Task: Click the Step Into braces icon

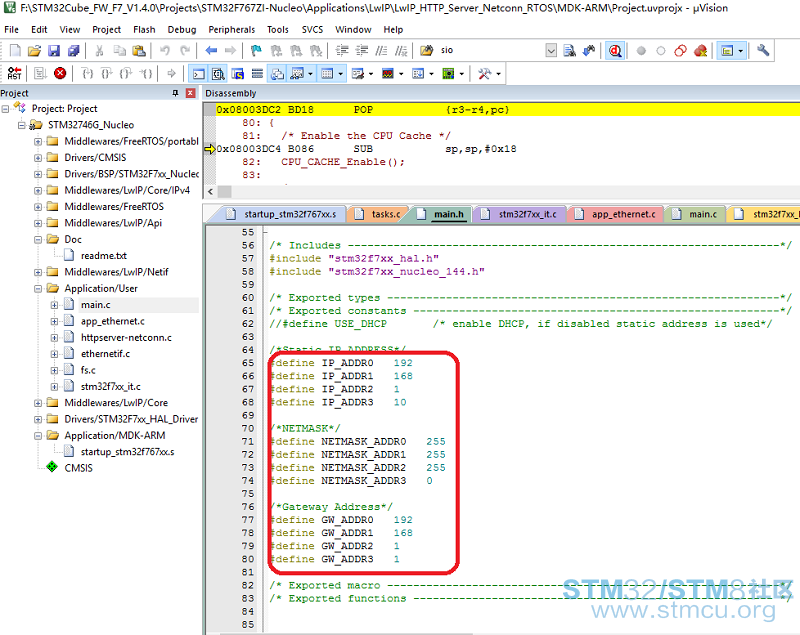Action: [x=87, y=73]
